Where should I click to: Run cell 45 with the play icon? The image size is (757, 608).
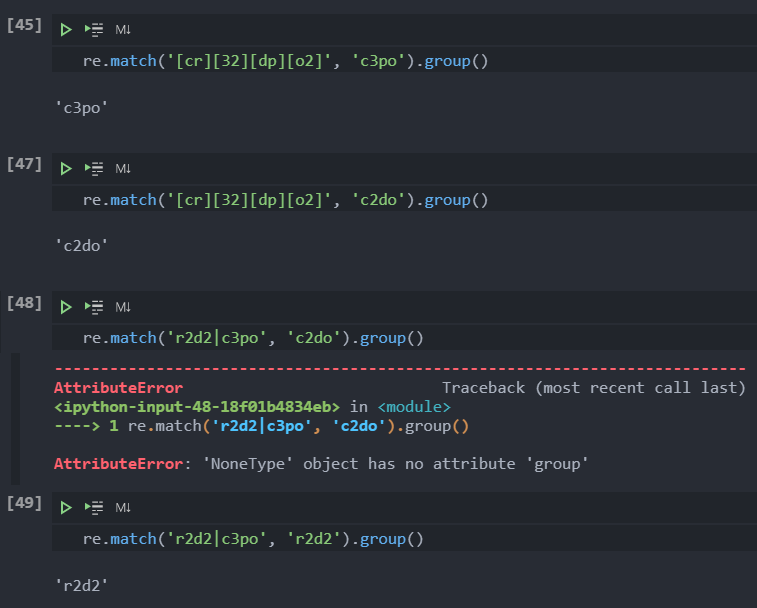tap(66, 30)
